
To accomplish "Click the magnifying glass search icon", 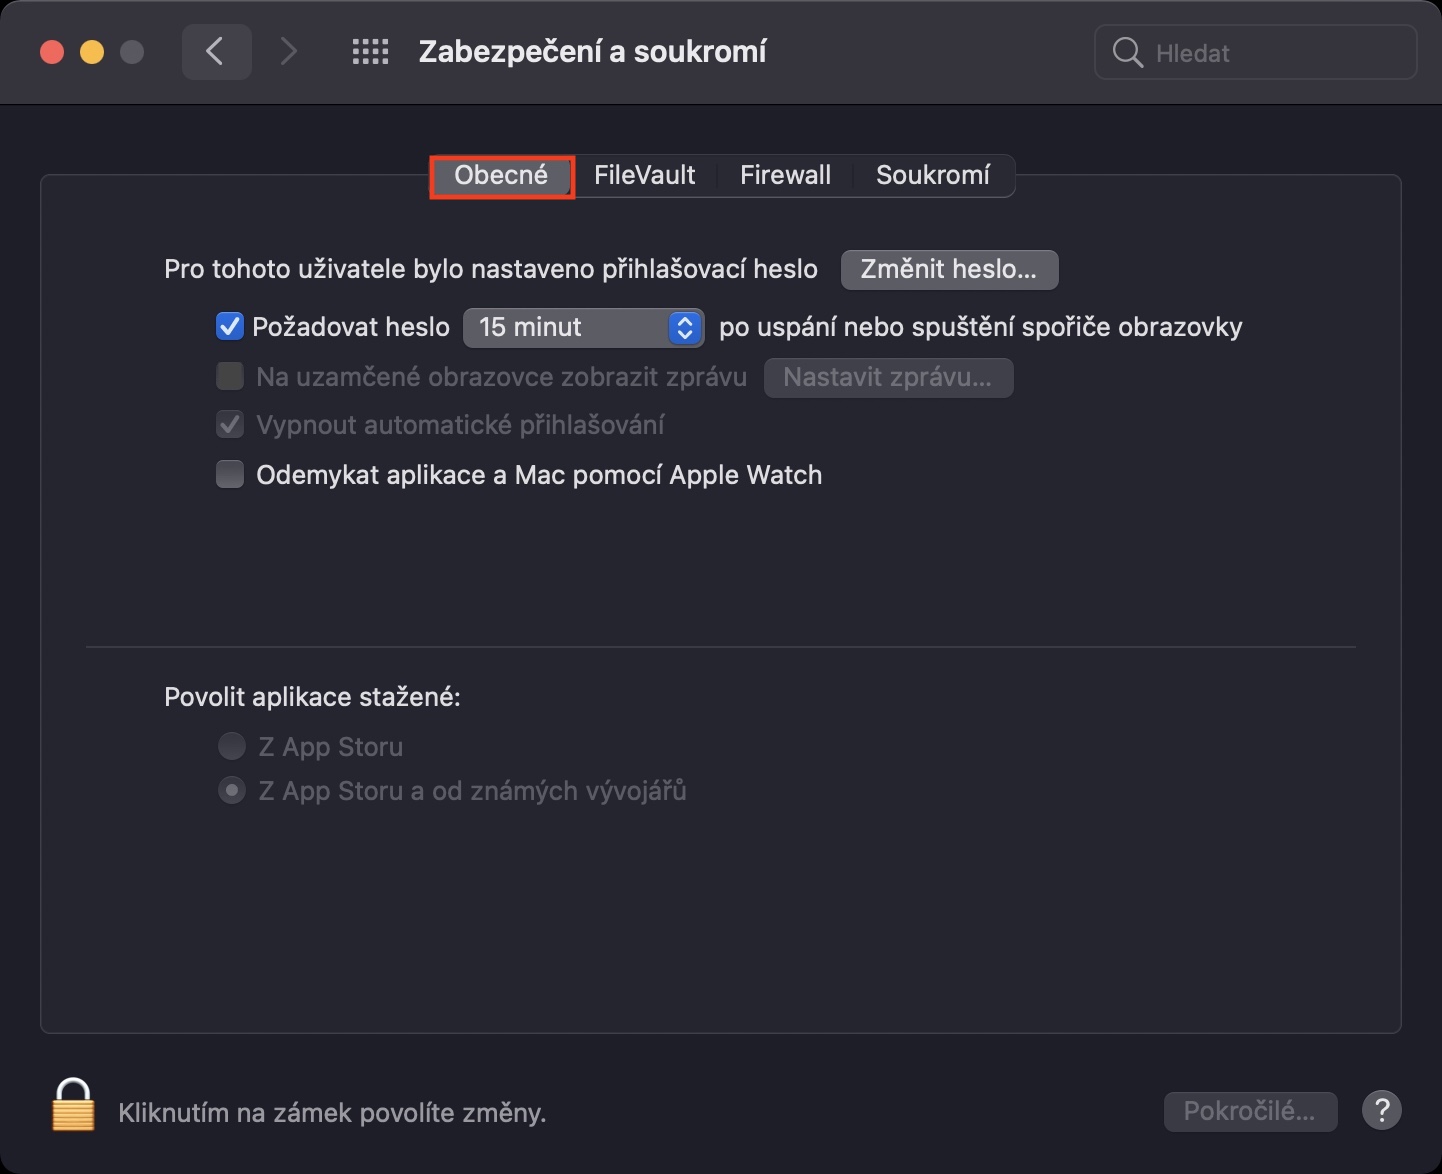I will coord(1127,53).
